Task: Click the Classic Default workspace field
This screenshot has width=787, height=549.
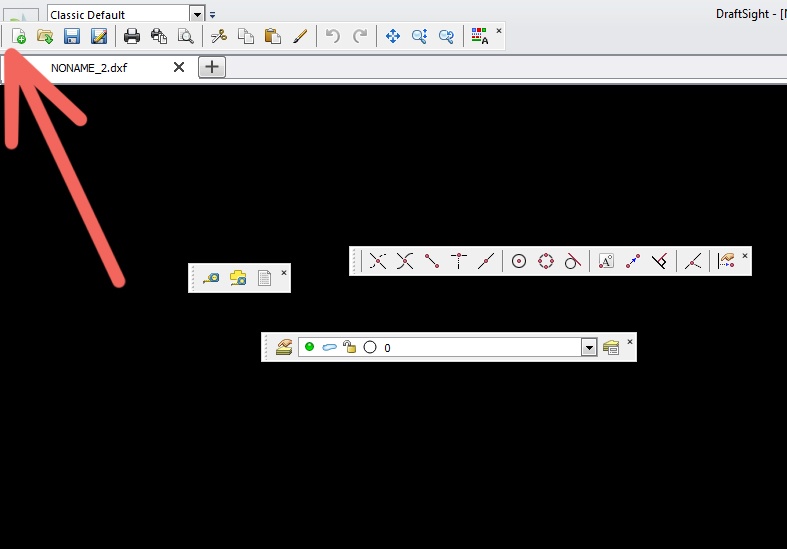Action: pos(119,15)
